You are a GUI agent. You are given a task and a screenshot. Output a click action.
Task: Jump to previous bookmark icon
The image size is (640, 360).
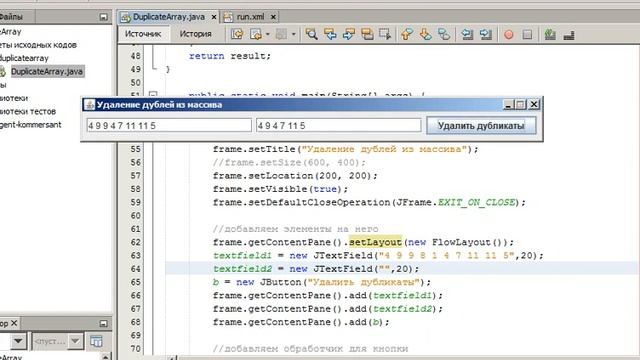[x=407, y=34]
